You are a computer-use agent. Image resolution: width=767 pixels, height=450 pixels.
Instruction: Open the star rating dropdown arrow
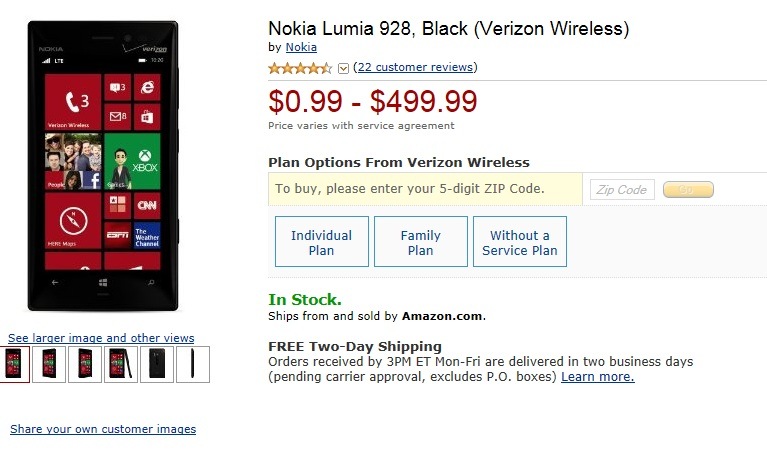[343, 68]
